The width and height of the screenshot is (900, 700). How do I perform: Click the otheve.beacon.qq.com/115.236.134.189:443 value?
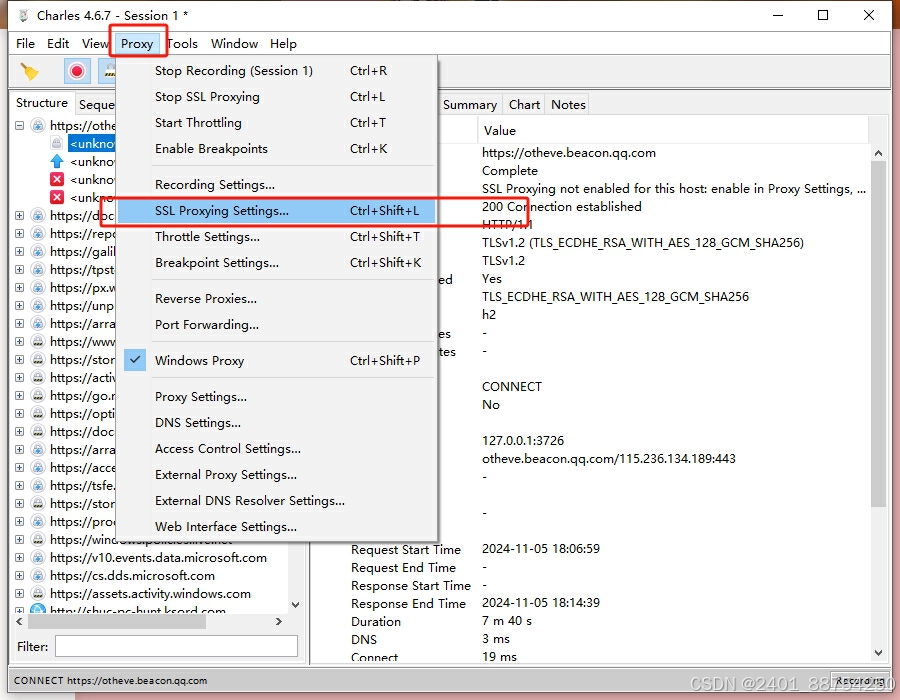[608, 458]
